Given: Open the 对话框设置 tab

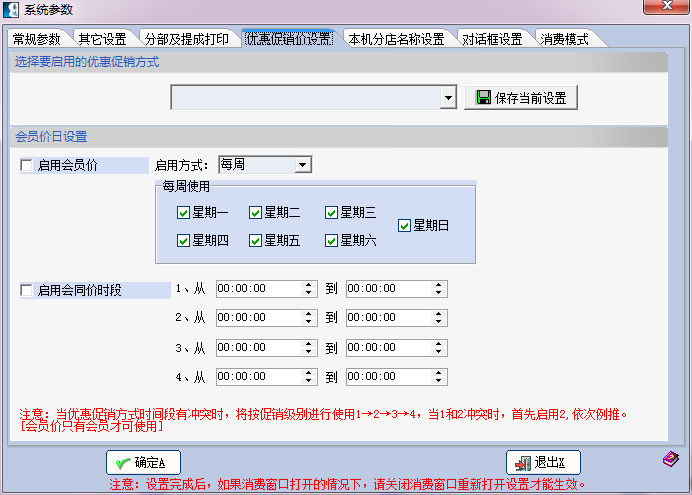Looking at the screenshot, I should pyautogui.click(x=492, y=40).
